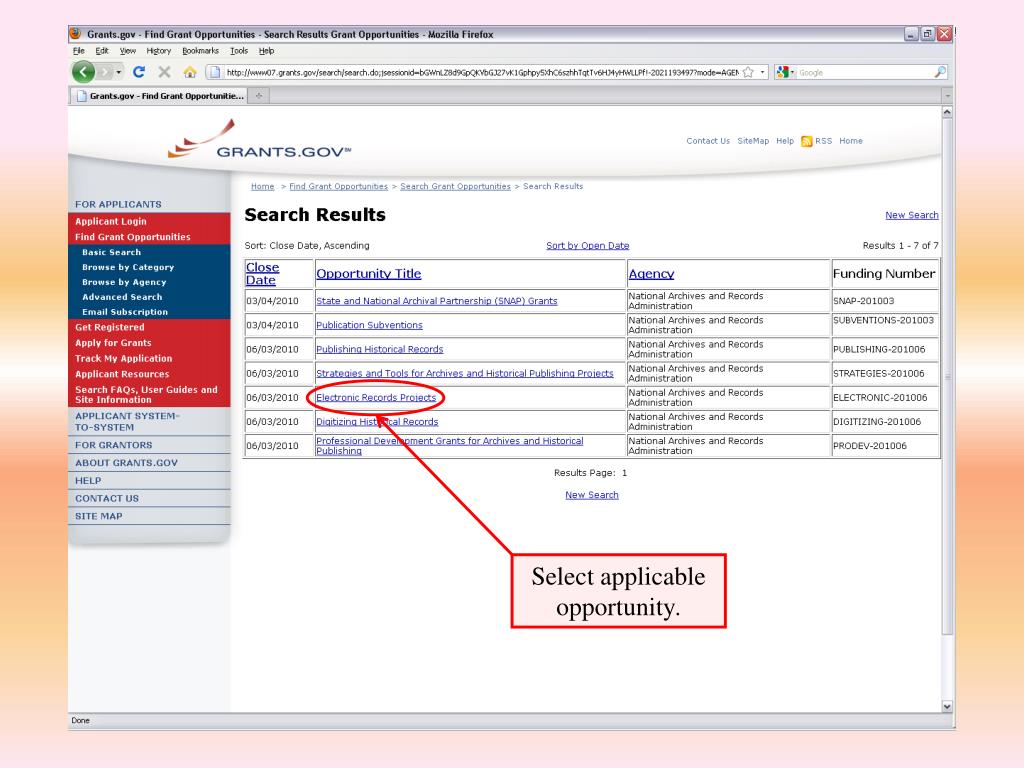
Task: Select the Grants.gov Find Grant Opportunities tab
Action: point(159,96)
